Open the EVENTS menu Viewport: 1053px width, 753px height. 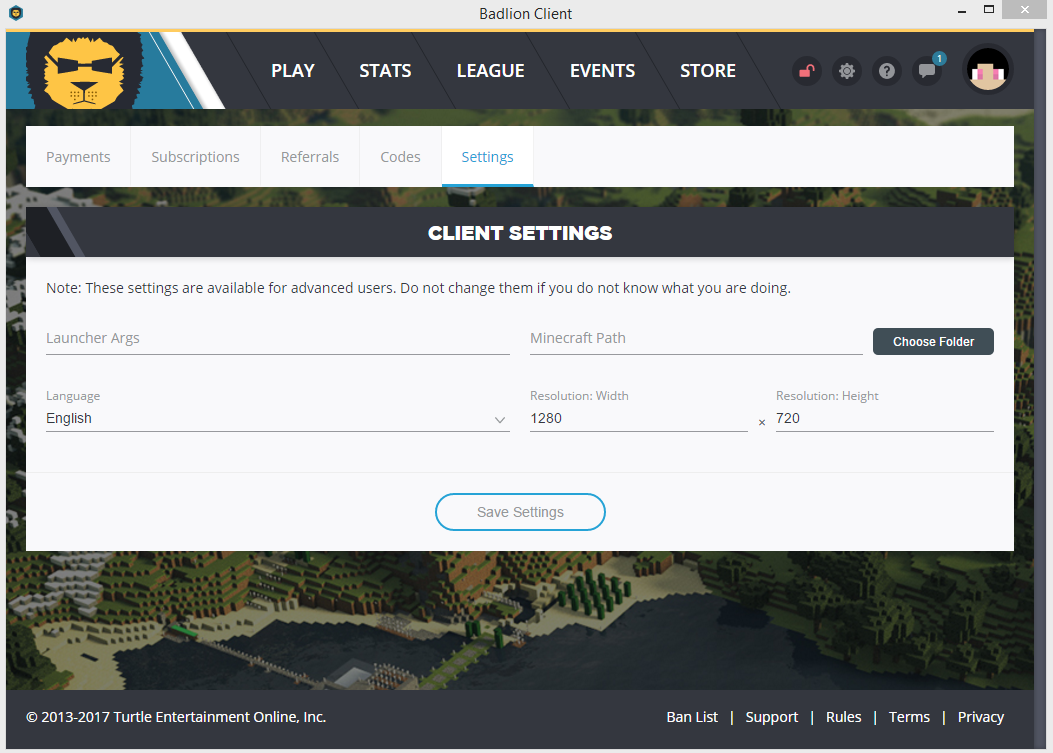[x=602, y=71]
